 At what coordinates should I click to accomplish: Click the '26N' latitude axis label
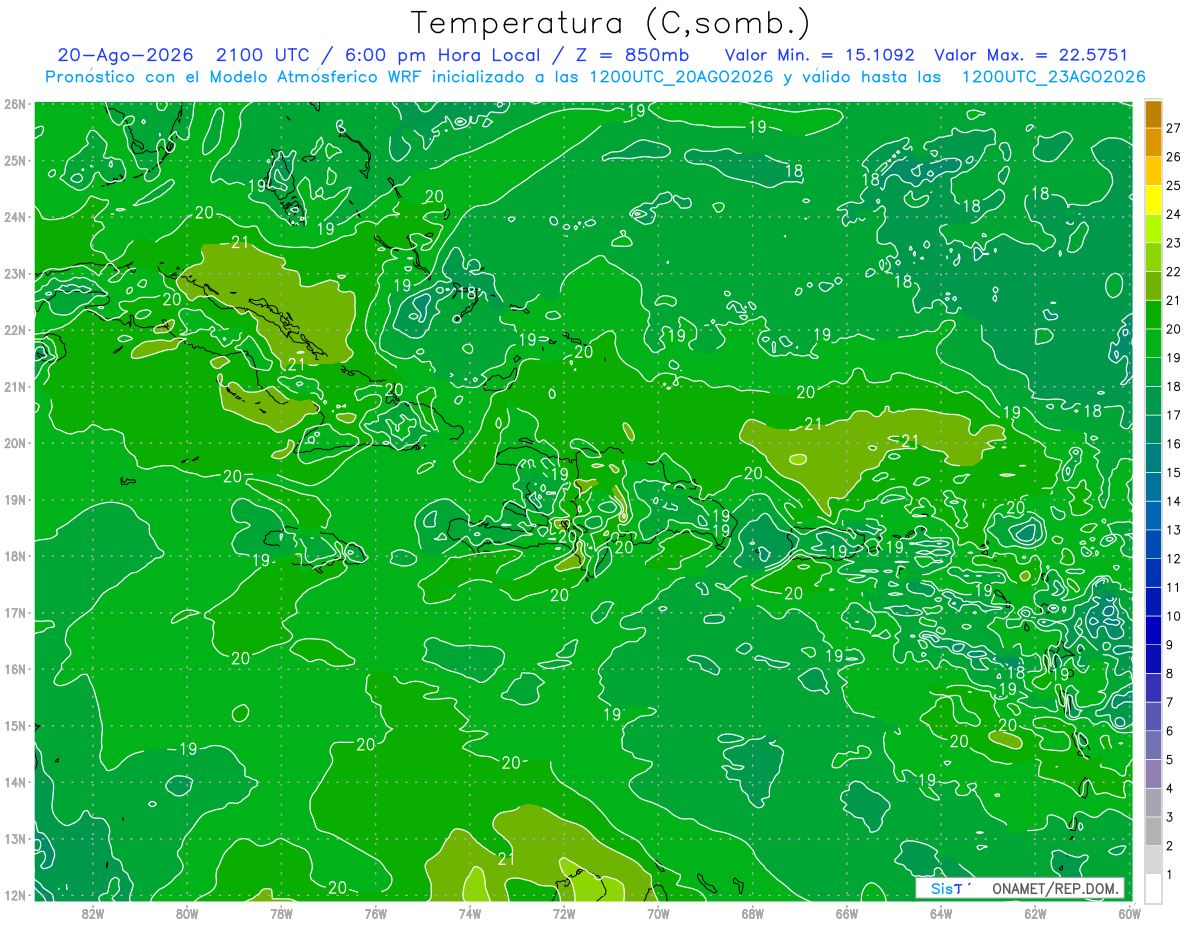tap(15, 104)
